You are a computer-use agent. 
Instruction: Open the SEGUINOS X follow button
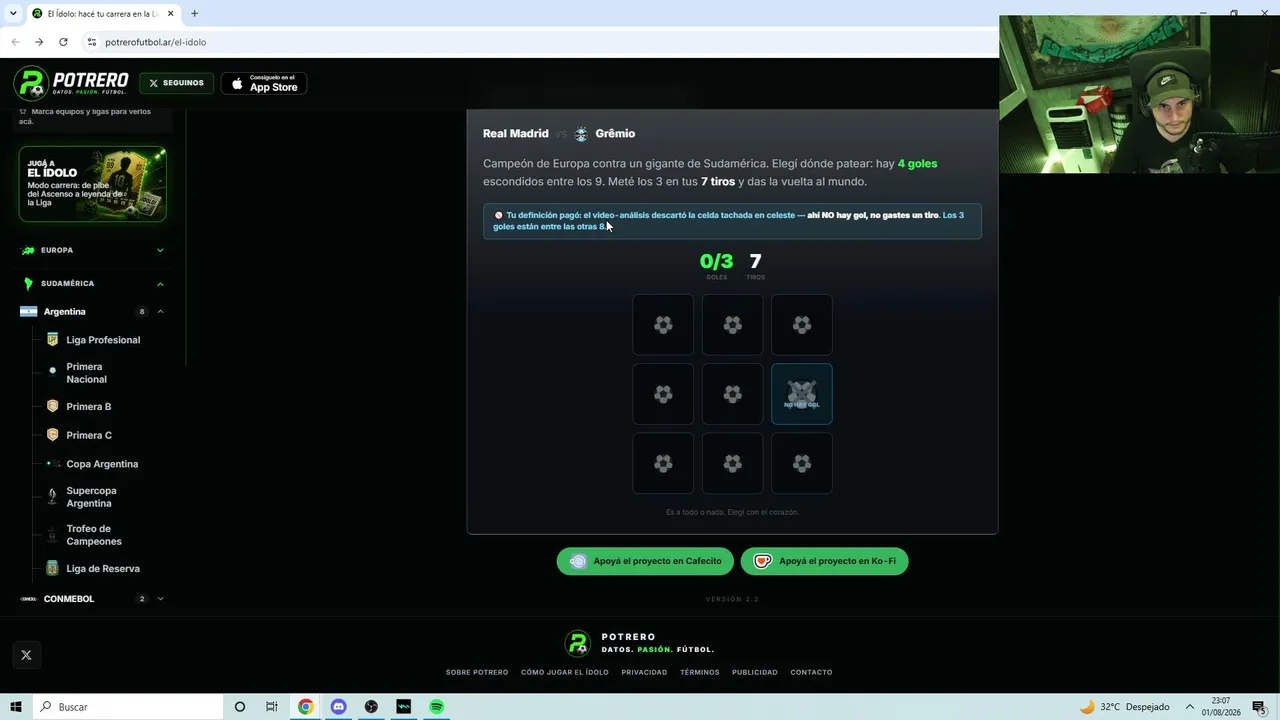176,83
